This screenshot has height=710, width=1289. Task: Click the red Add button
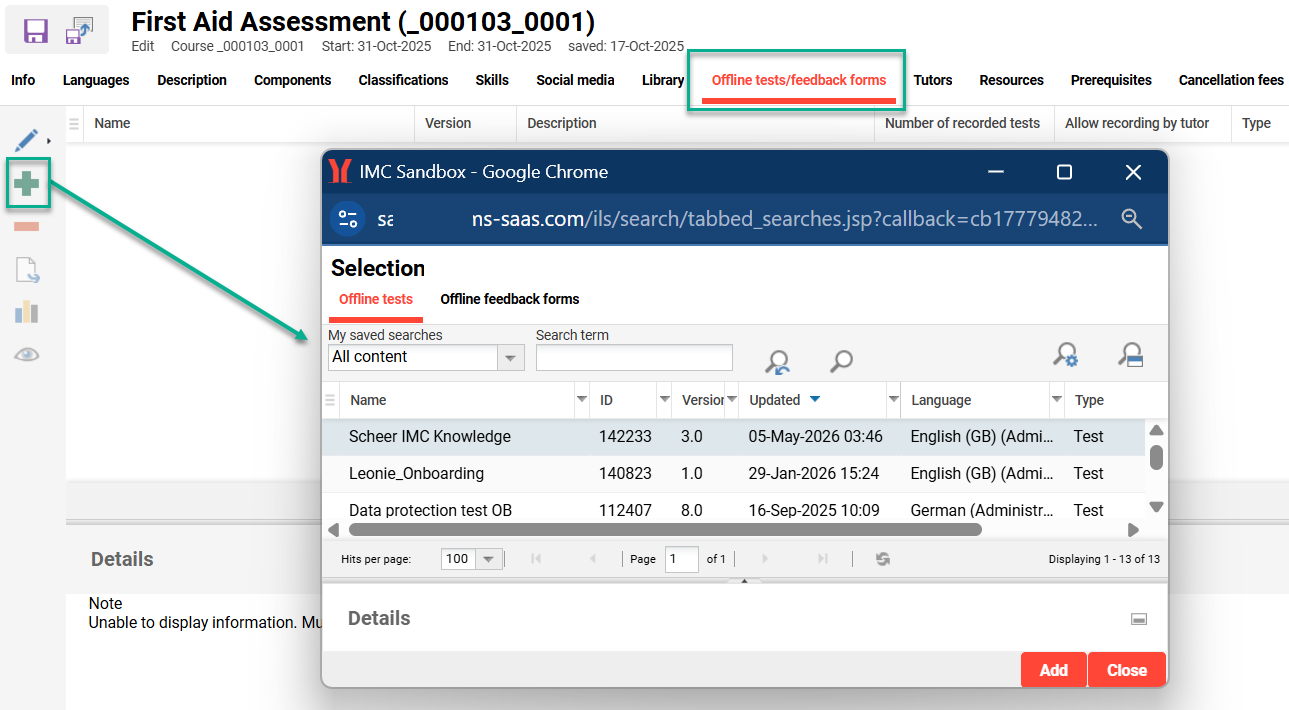[x=1054, y=670]
